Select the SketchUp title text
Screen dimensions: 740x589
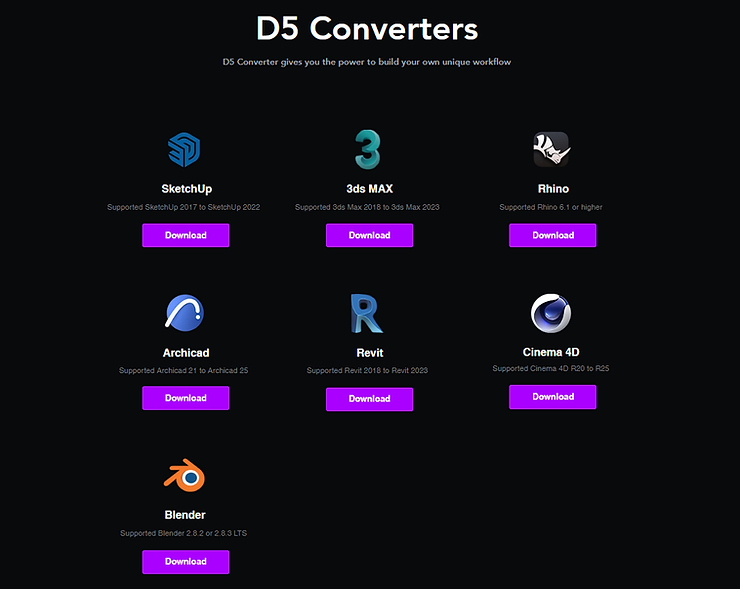tap(186, 189)
